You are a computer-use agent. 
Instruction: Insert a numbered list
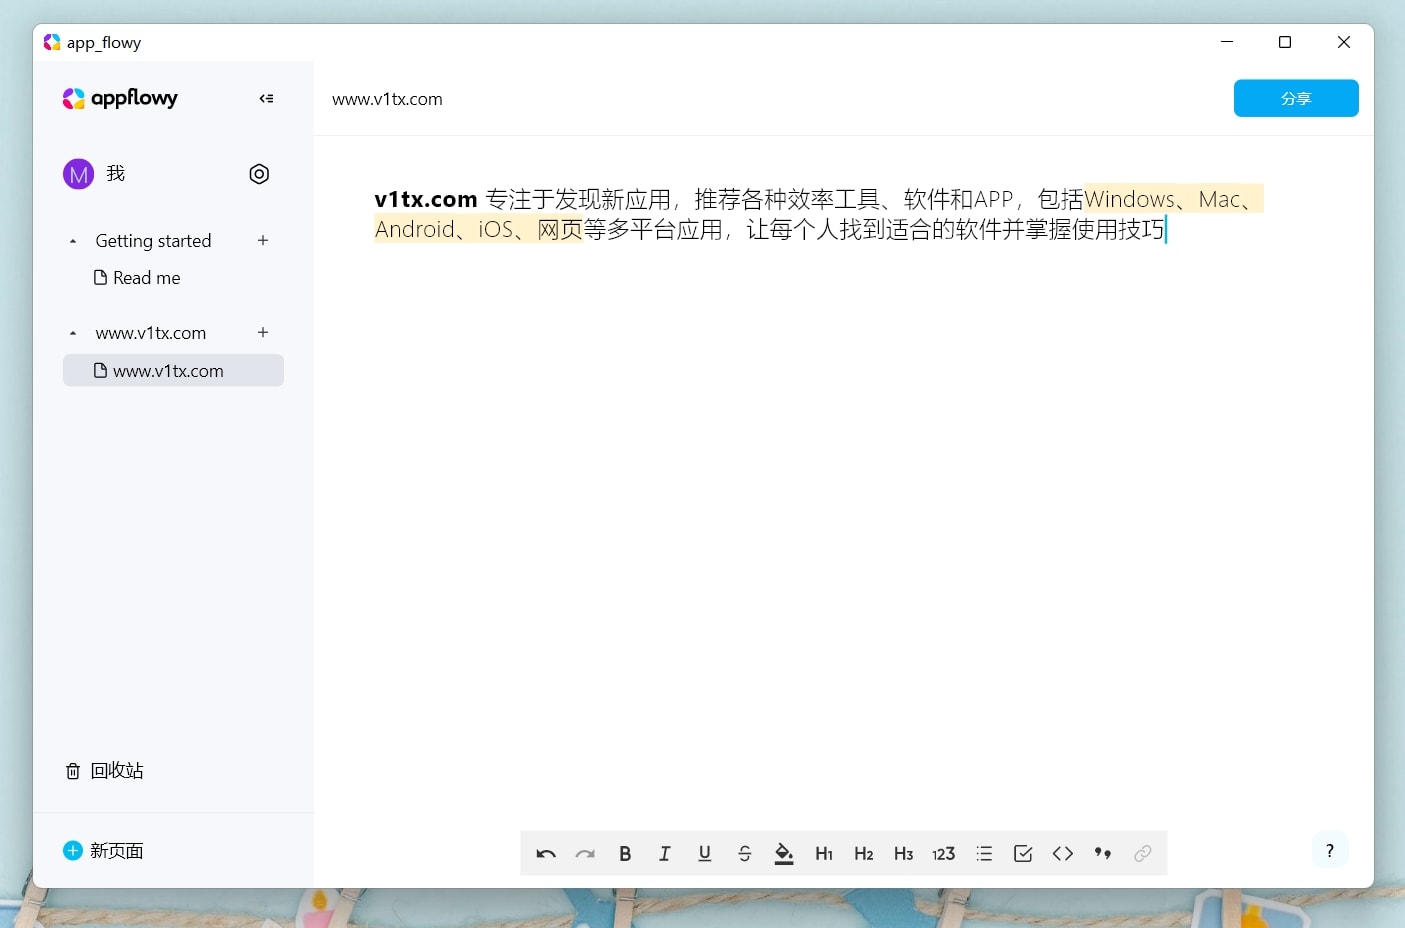pos(943,853)
